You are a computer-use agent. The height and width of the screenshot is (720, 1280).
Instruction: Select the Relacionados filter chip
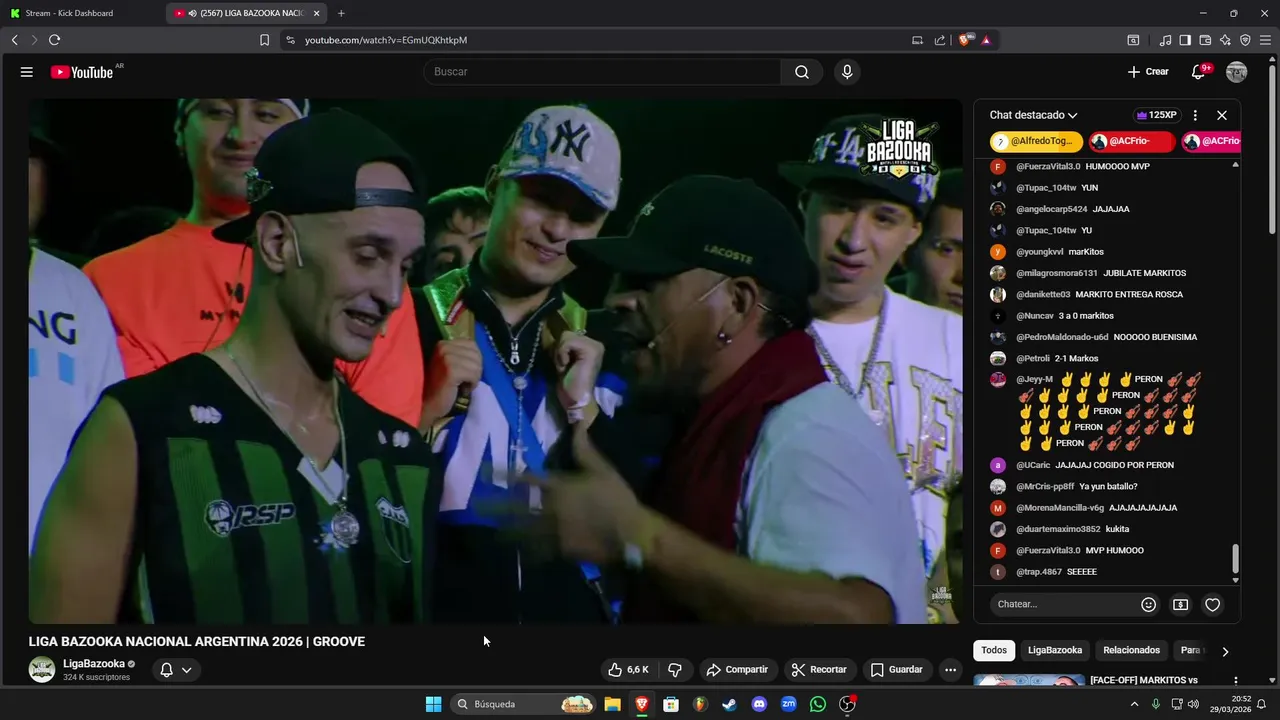click(x=1131, y=650)
